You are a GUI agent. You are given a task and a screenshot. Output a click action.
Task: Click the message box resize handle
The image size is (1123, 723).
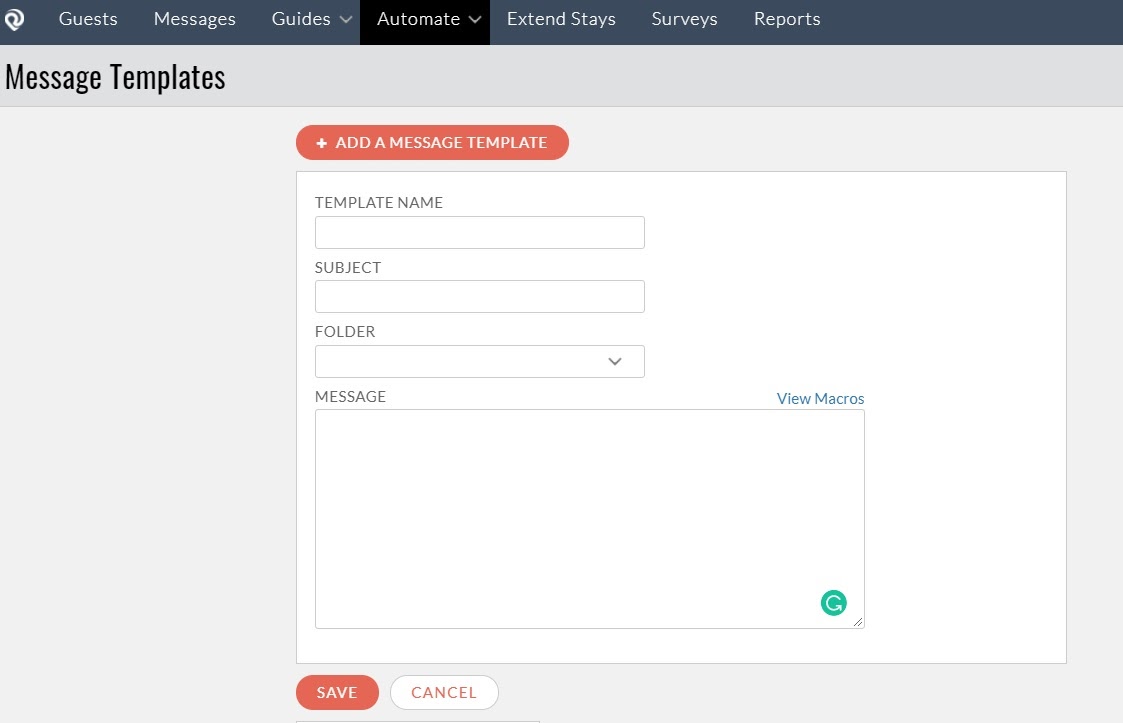click(x=858, y=622)
